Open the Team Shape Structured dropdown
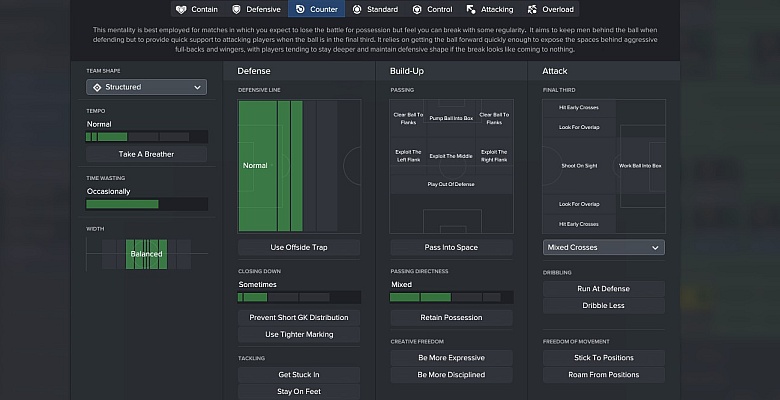780x400 pixels. click(146, 87)
